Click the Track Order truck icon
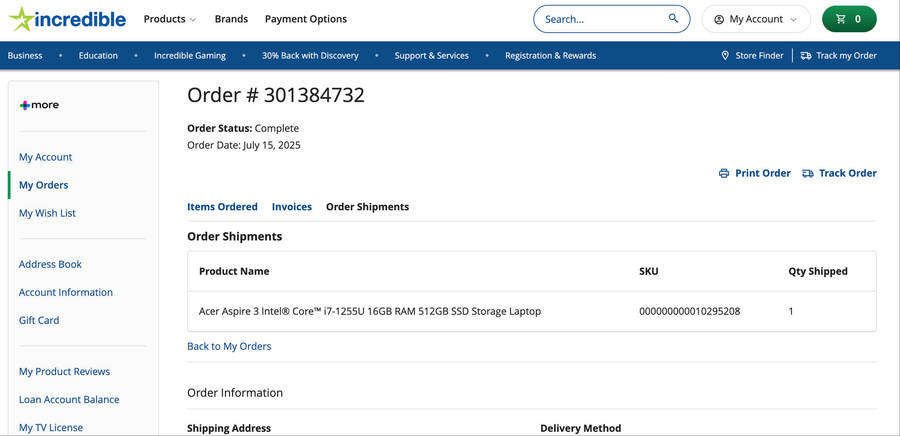This screenshot has width=900, height=436. tap(808, 173)
